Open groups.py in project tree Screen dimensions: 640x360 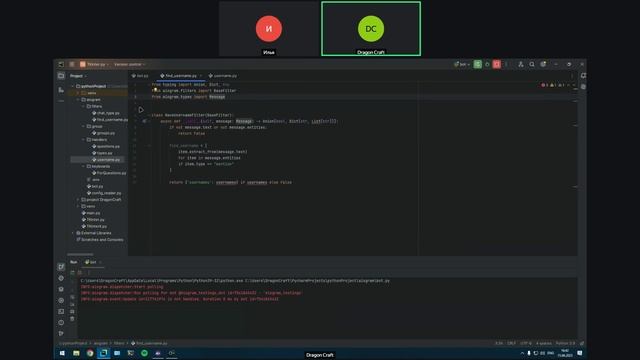104,133
